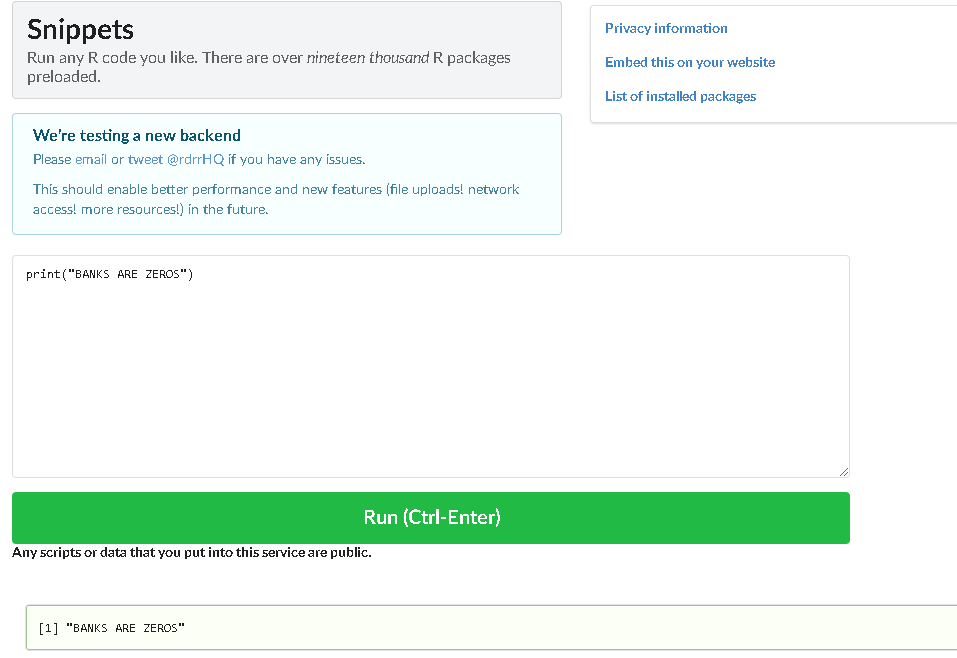Run the code with the green button
This screenshot has width=957, height=658.
(x=431, y=518)
